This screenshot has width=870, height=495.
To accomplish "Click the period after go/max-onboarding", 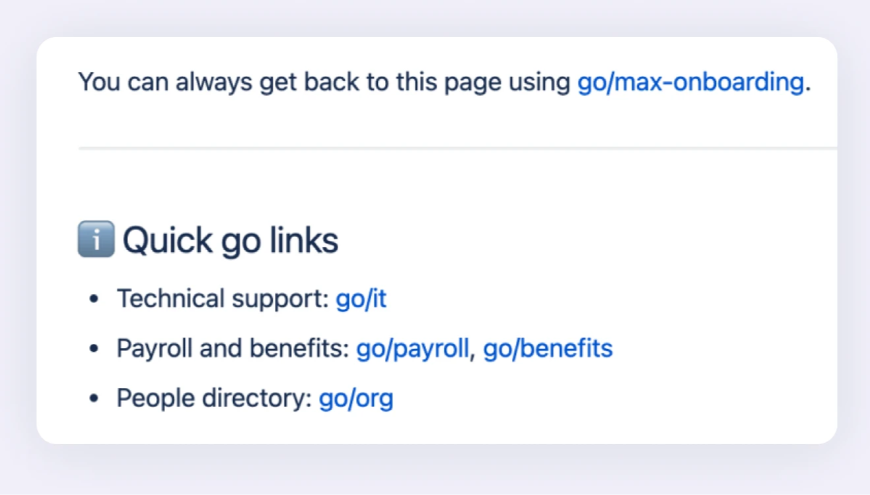I will (x=807, y=87).
